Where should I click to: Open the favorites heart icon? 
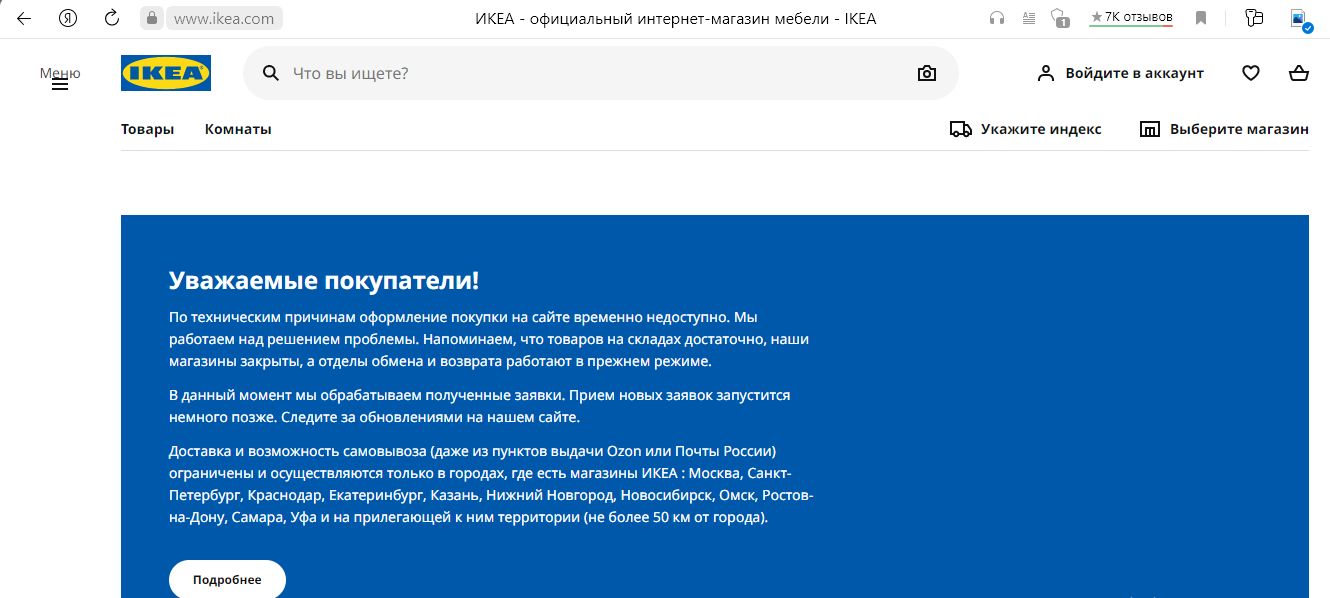[x=1250, y=73]
